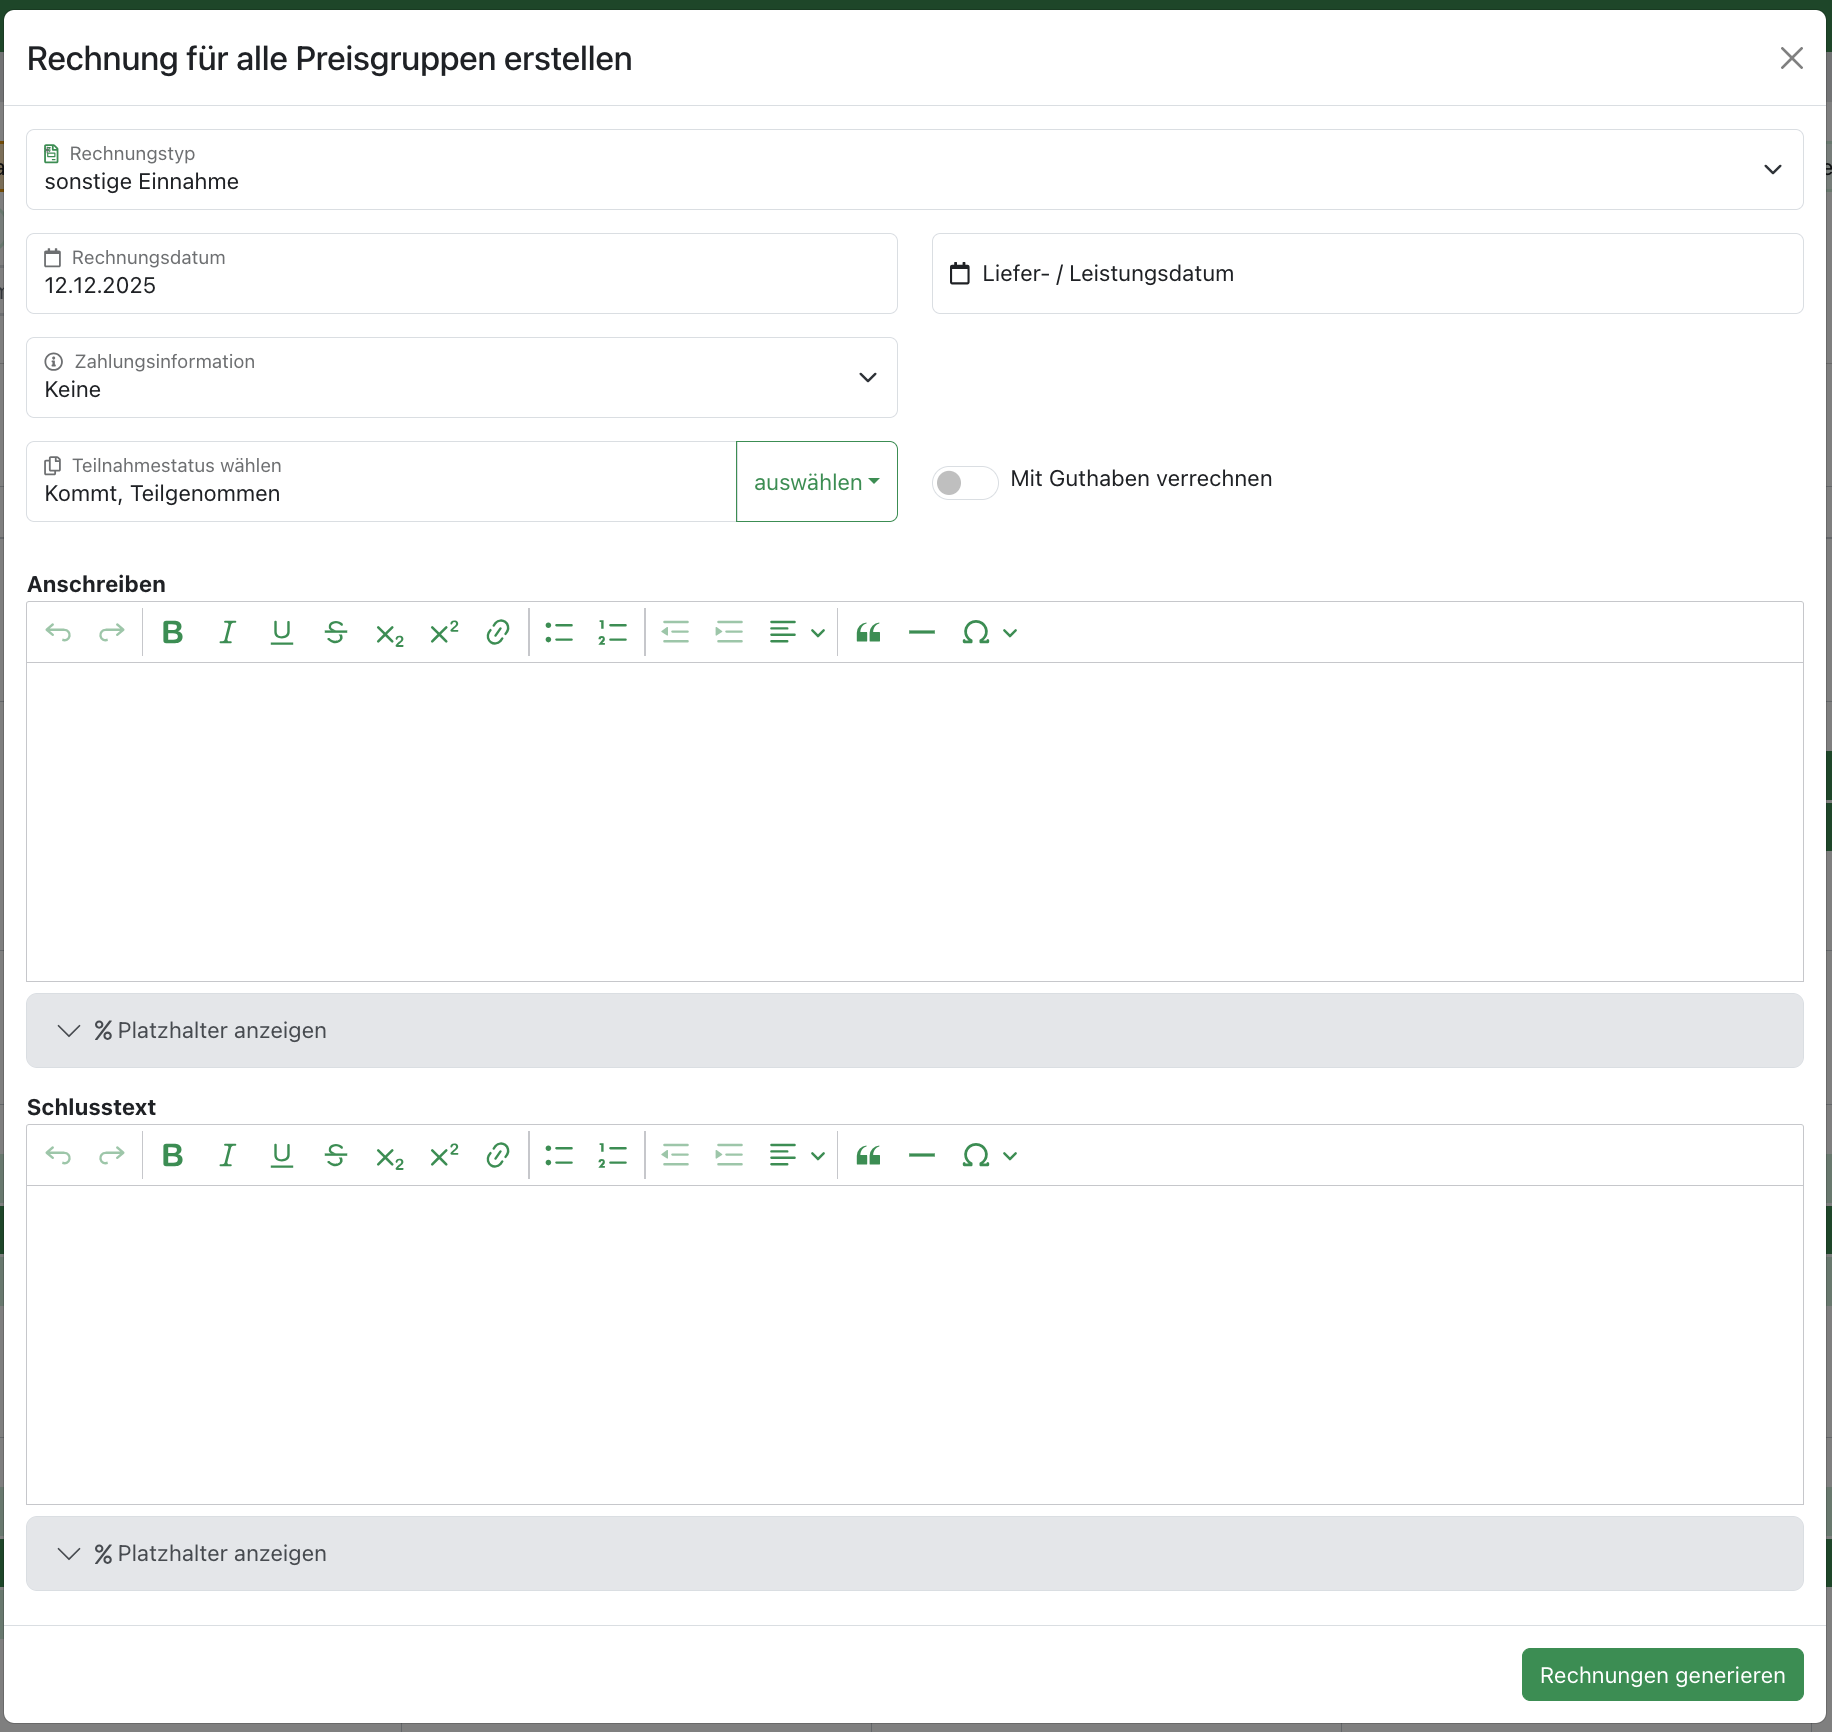Insert block quote in Anschreiben editor
Viewport: 1832px width, 1732px height.
tap(868, 632)
